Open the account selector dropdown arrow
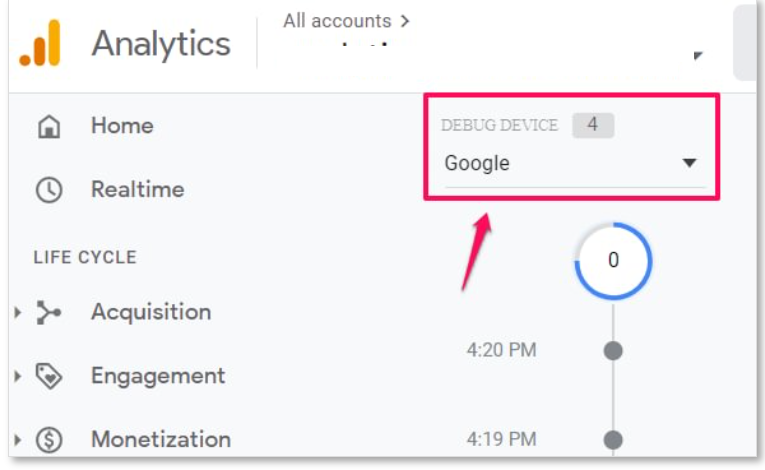Image resolution: width=765 pixels, height=470 pixels. coord(698,56)
